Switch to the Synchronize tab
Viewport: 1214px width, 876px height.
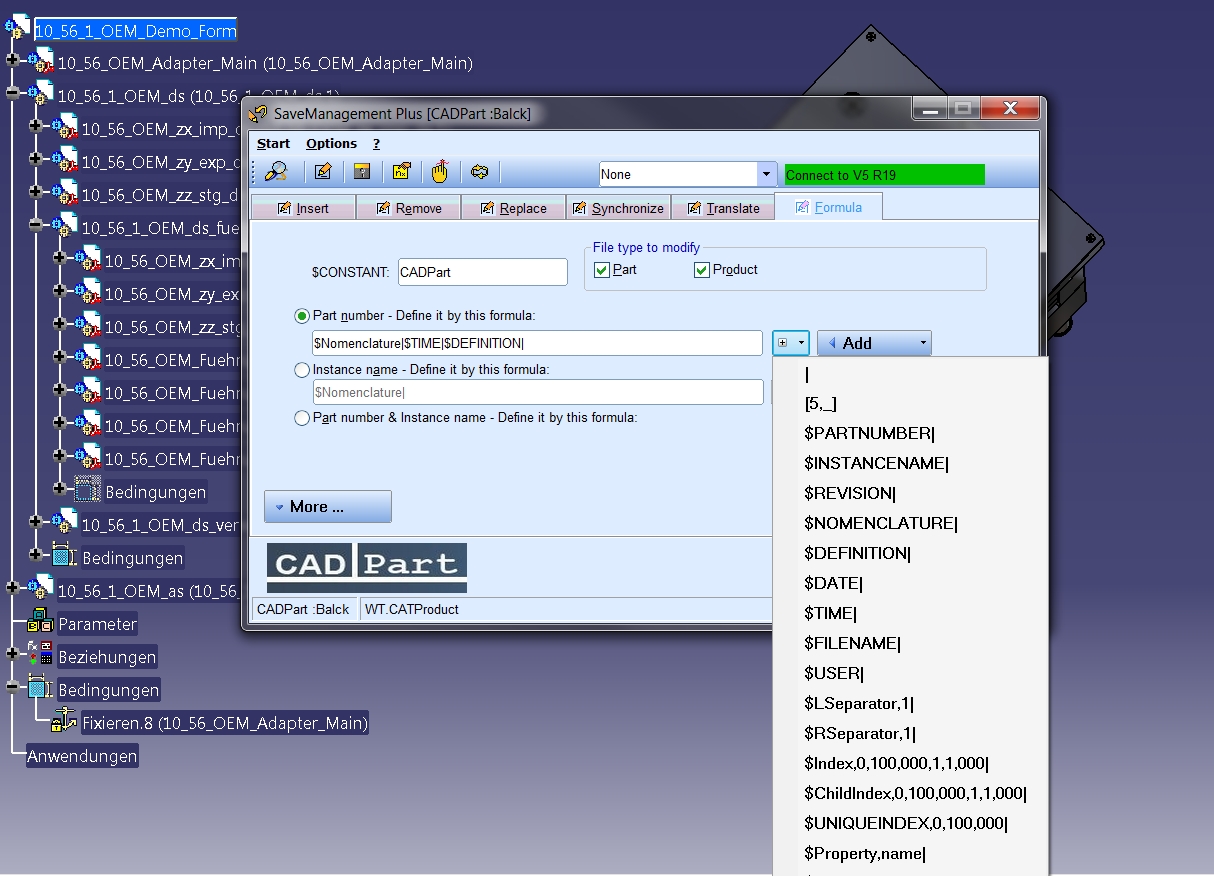coord(618,208)
